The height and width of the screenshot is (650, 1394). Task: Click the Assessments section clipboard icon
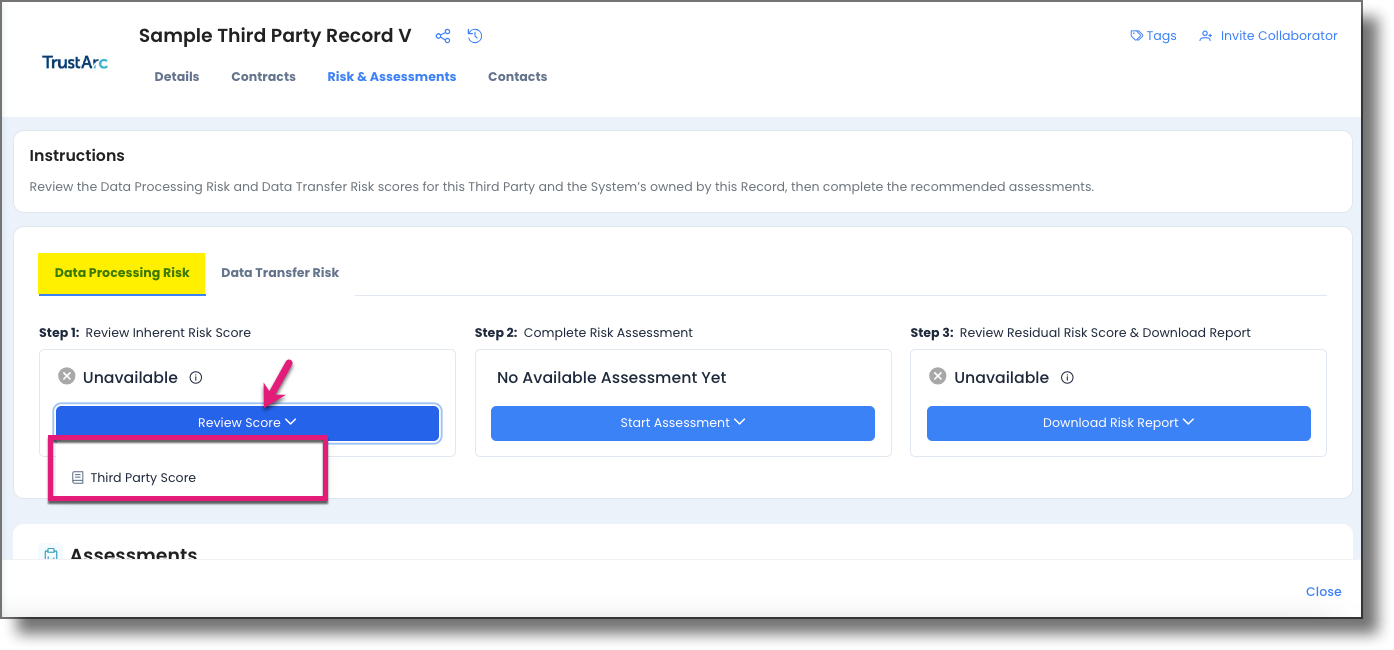click(x=50, y=555)
